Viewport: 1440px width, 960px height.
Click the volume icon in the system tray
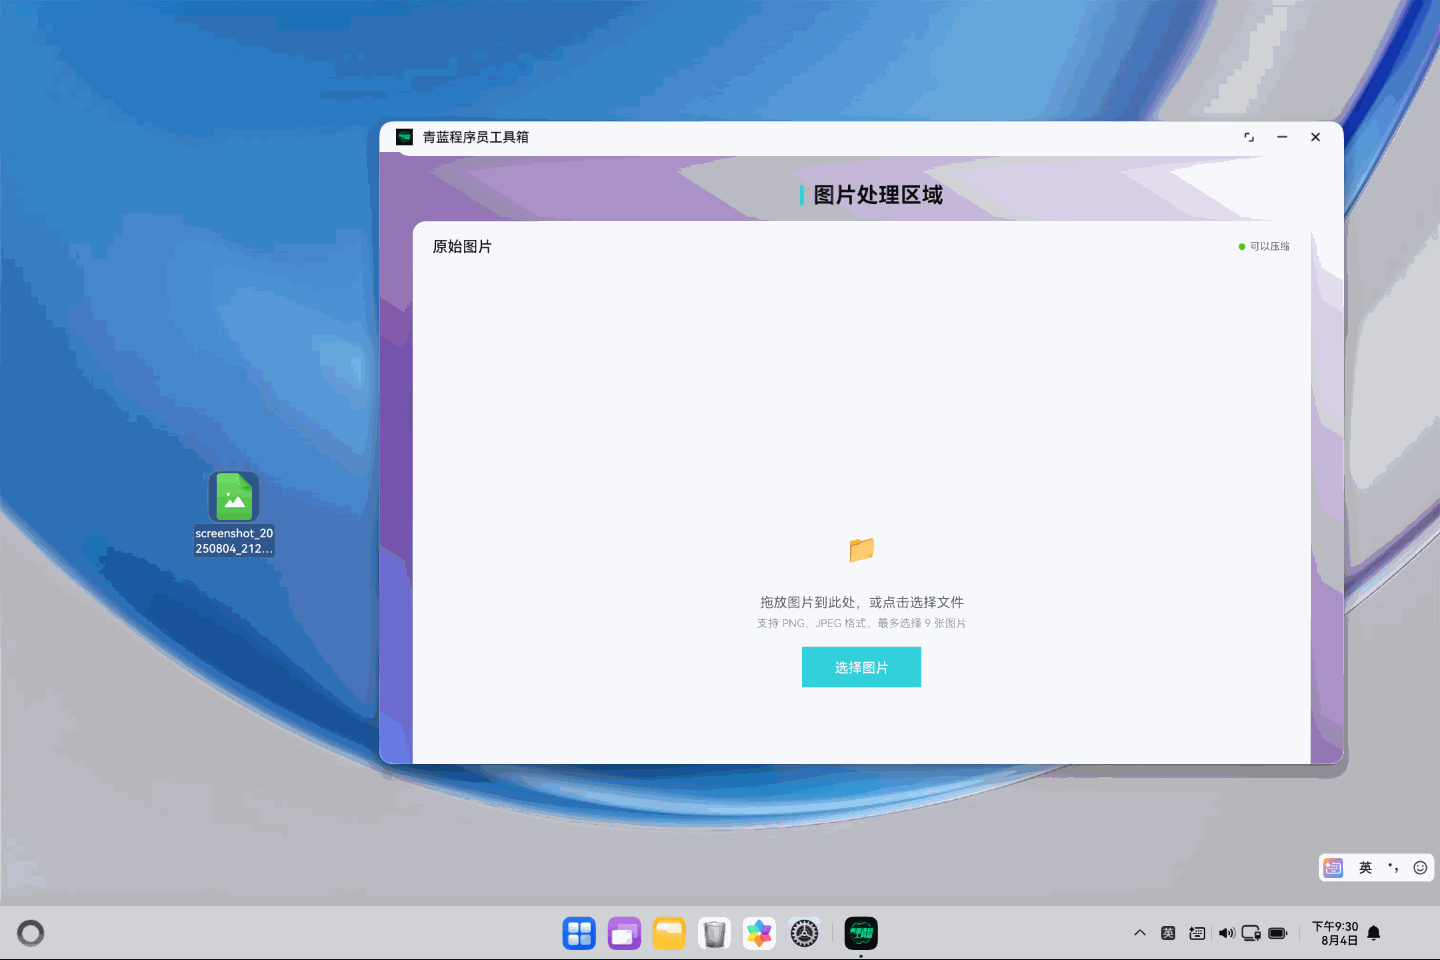1227,932
